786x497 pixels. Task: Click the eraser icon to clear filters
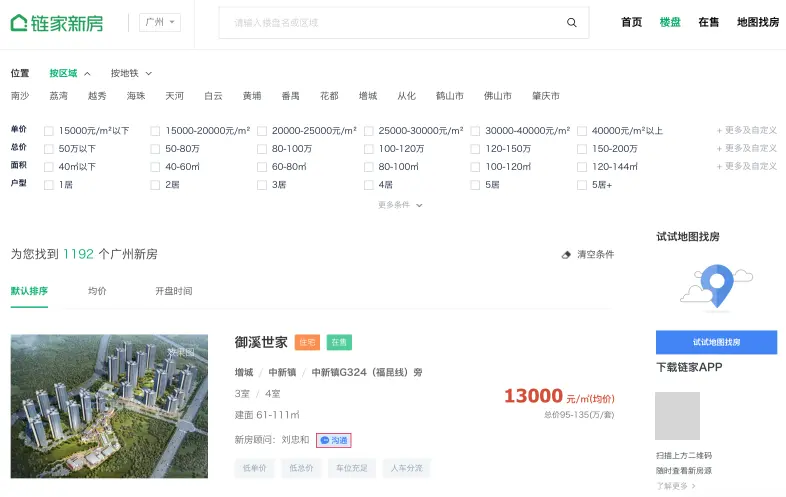pos(567,255)
